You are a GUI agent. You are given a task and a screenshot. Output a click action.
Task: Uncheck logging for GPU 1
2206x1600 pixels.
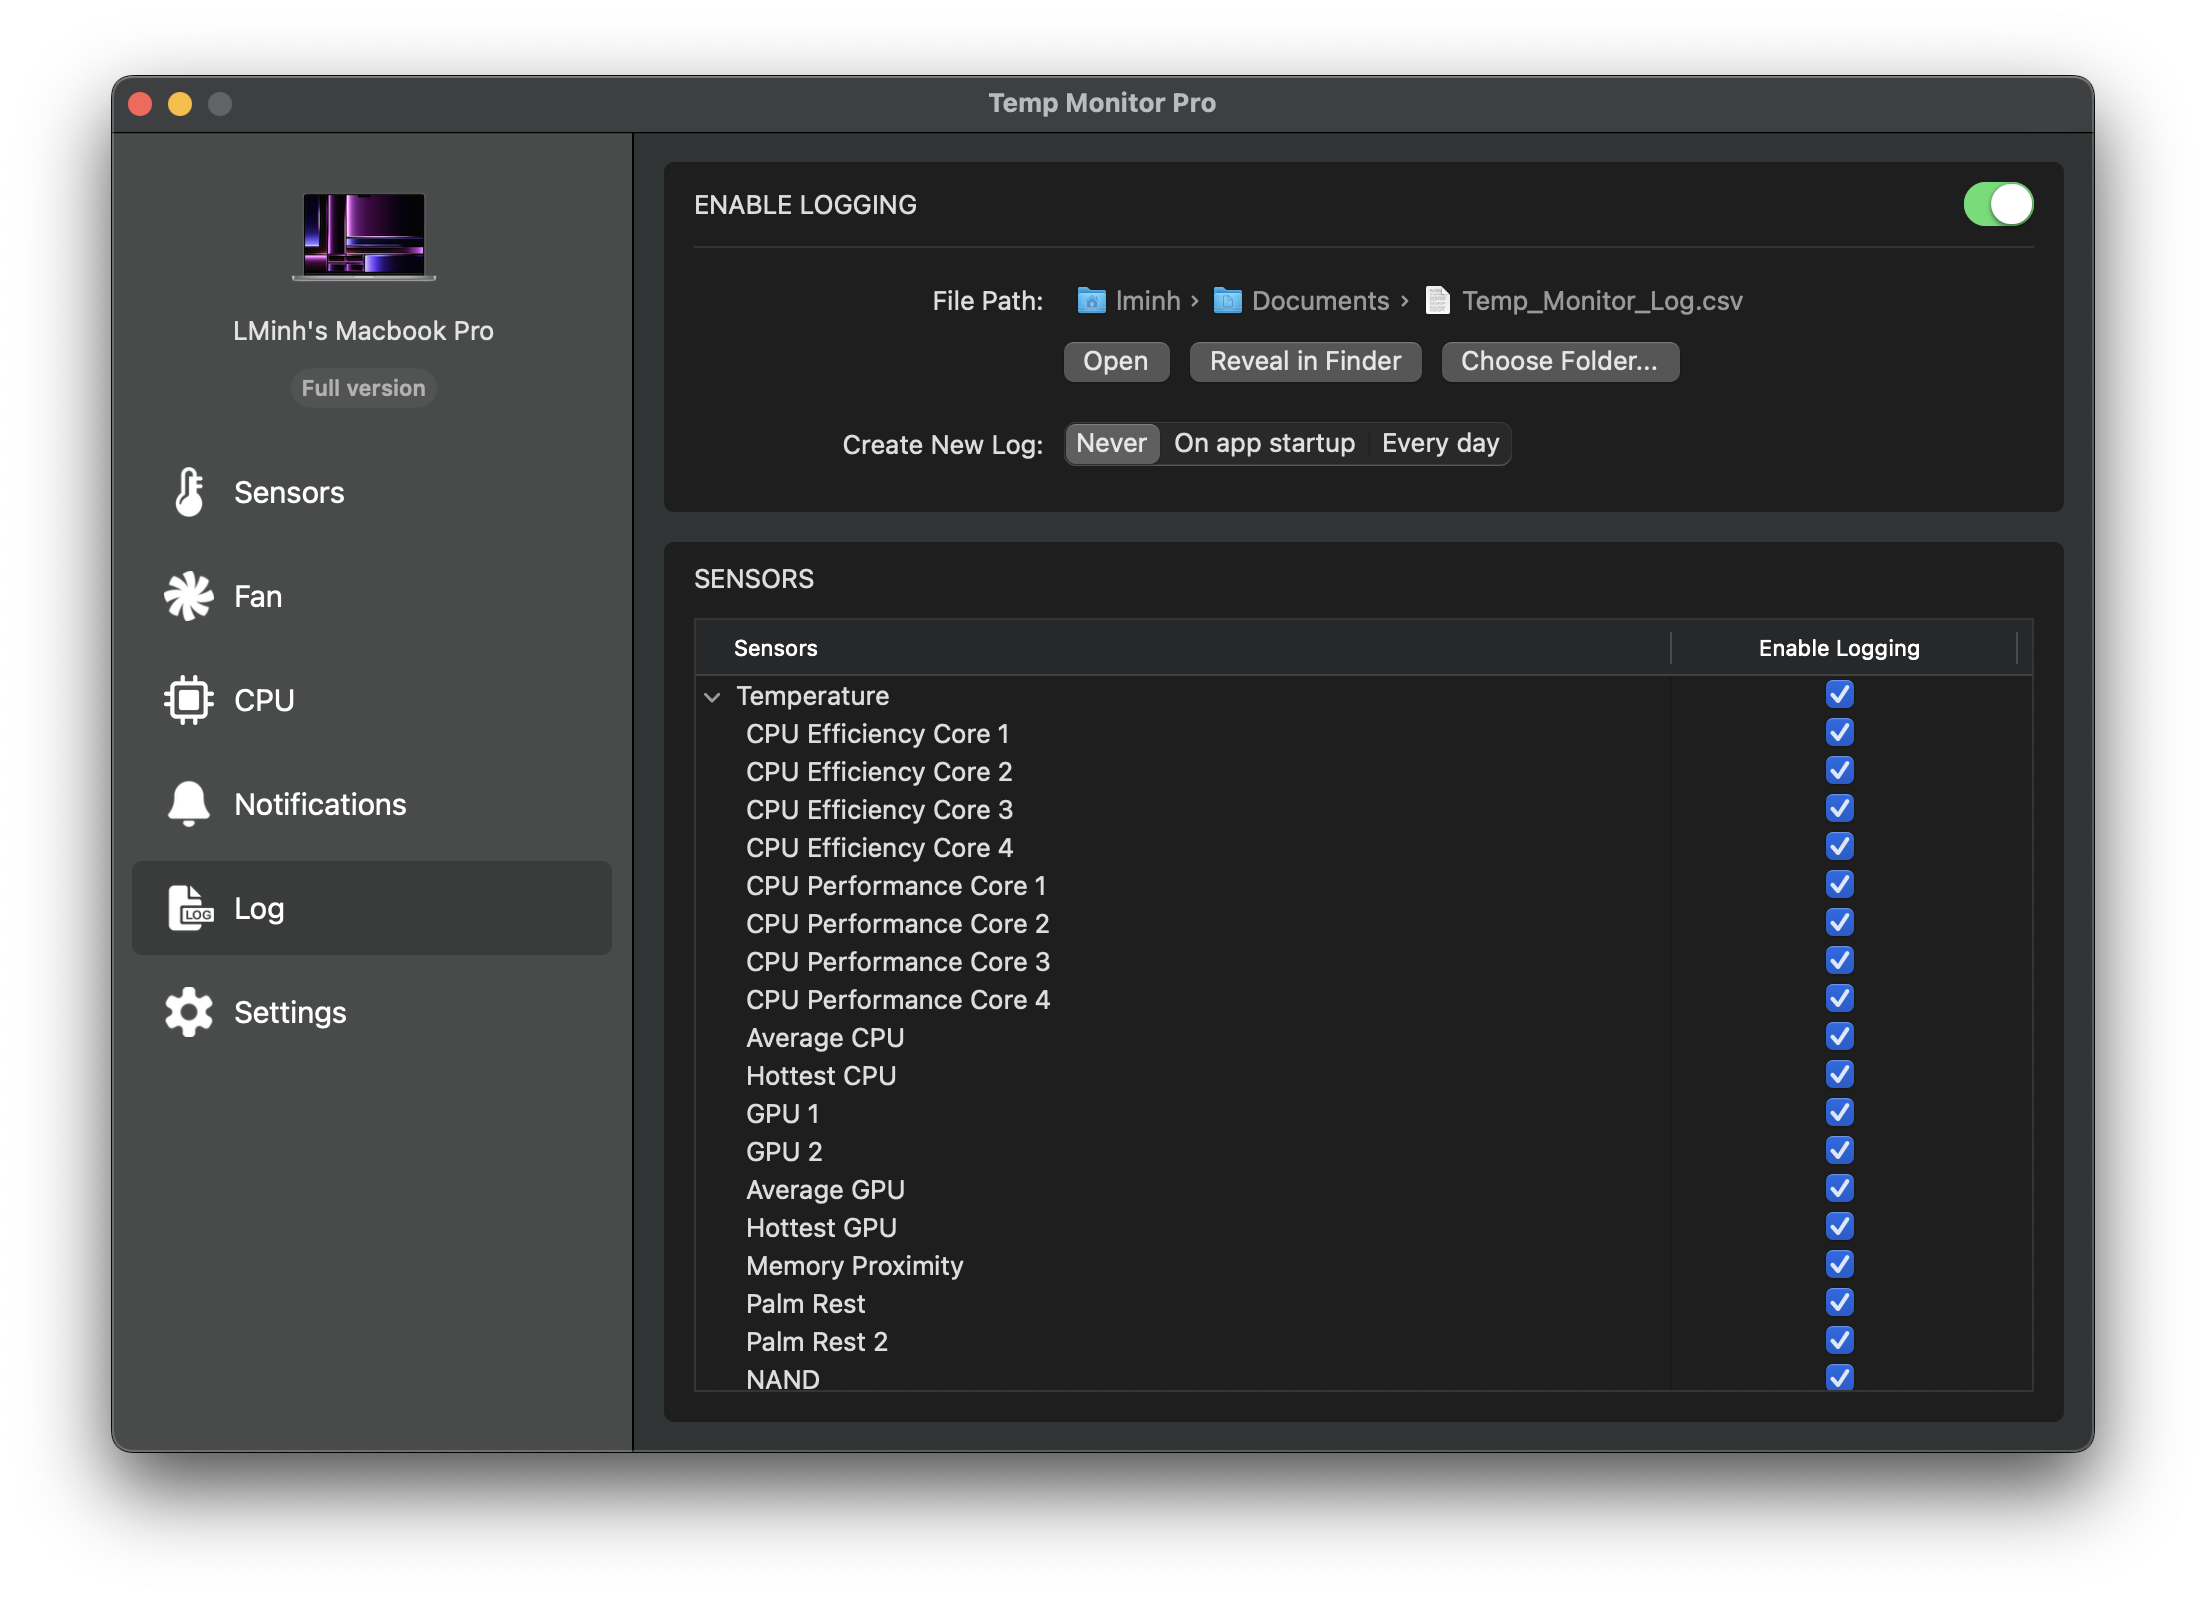tap(1839, 1112)
